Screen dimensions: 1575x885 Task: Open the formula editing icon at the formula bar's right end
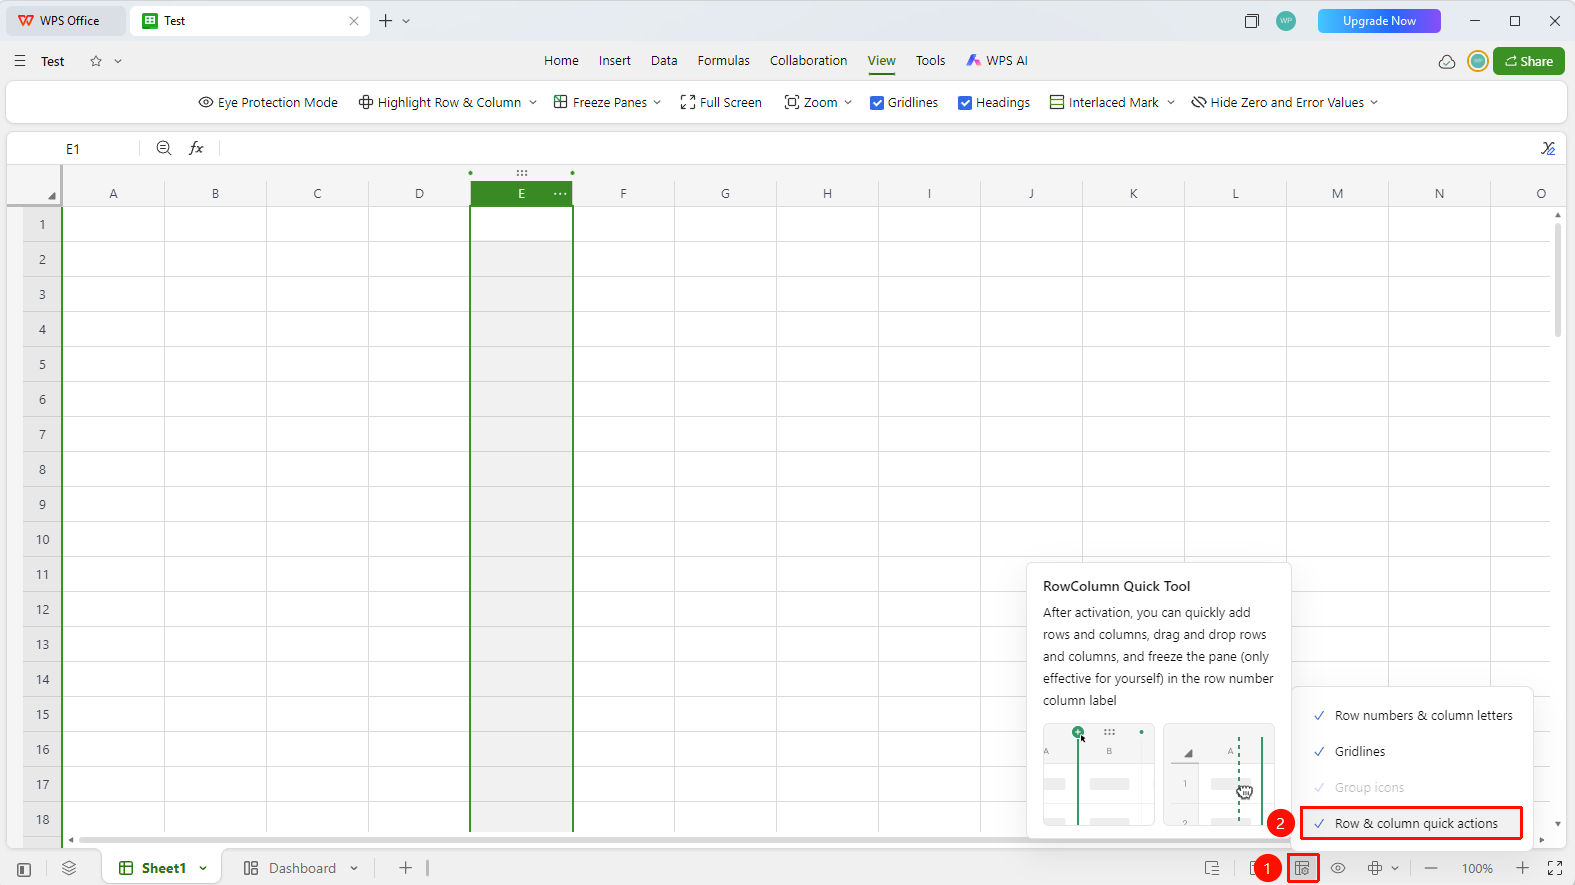[1548, 148]
